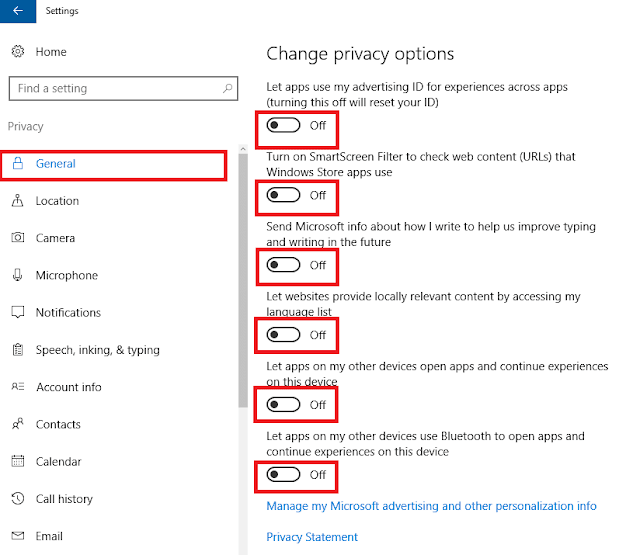Click the search magnifier icon
Image resolution: width=640 pixels, height=555 pixels.
click(x=228, y=88)
